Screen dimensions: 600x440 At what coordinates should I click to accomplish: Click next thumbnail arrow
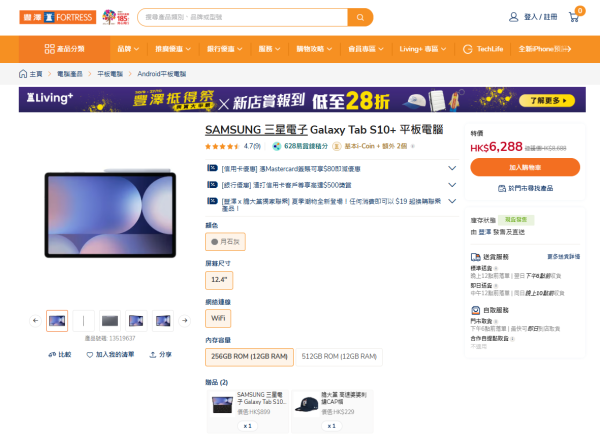(185, 321)
